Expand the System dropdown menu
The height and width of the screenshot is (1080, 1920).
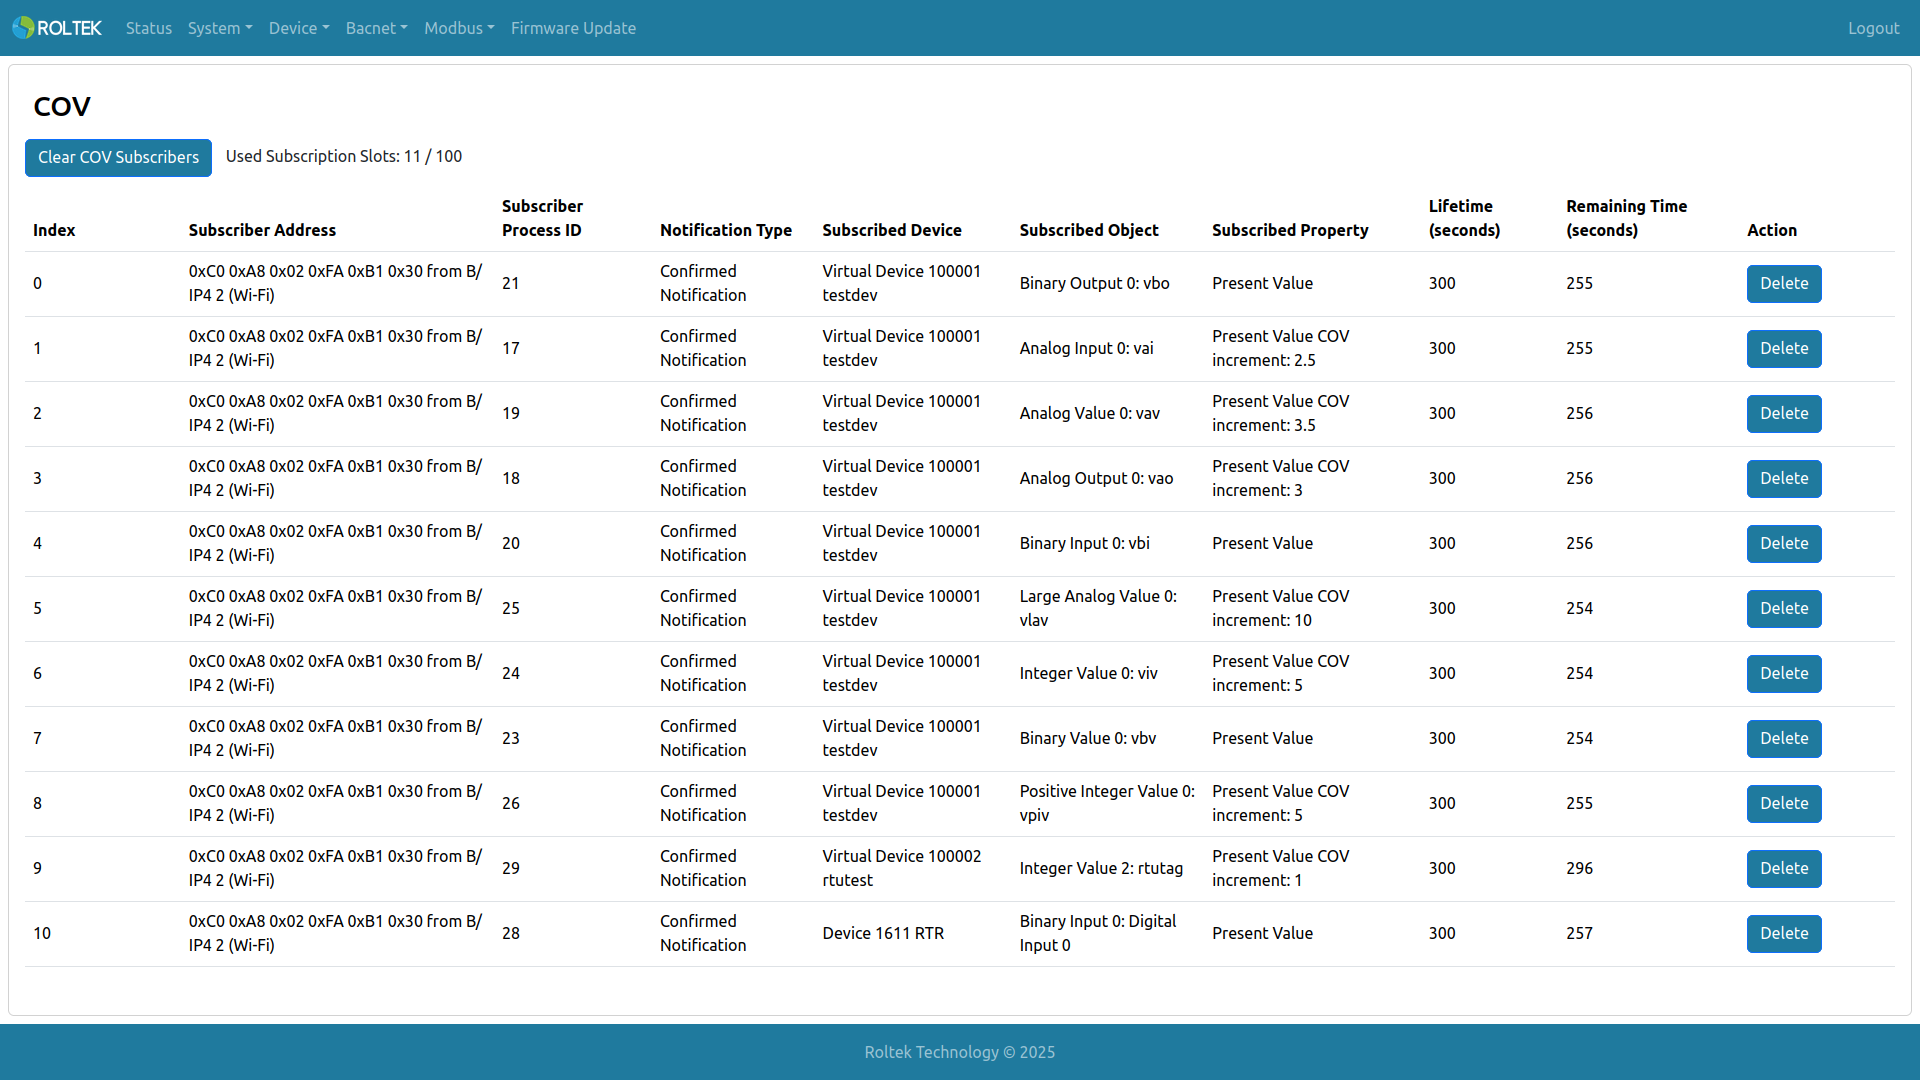click(x=220, y=28)
